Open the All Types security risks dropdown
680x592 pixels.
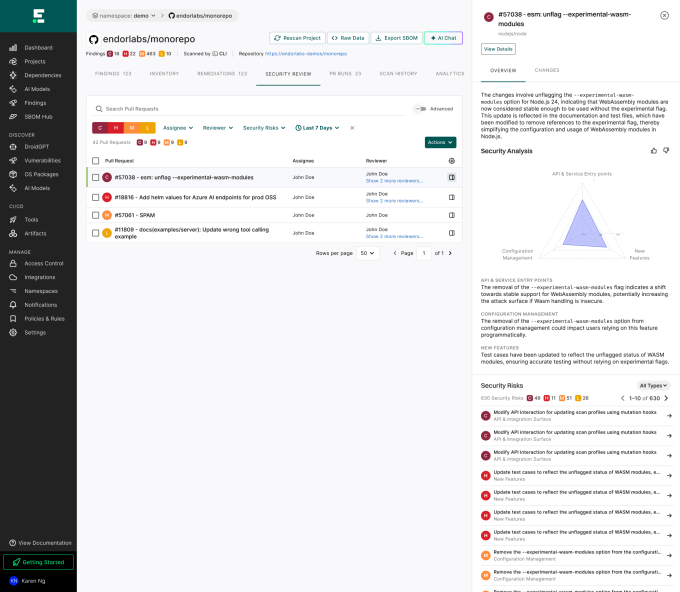[x=654, y=385]
